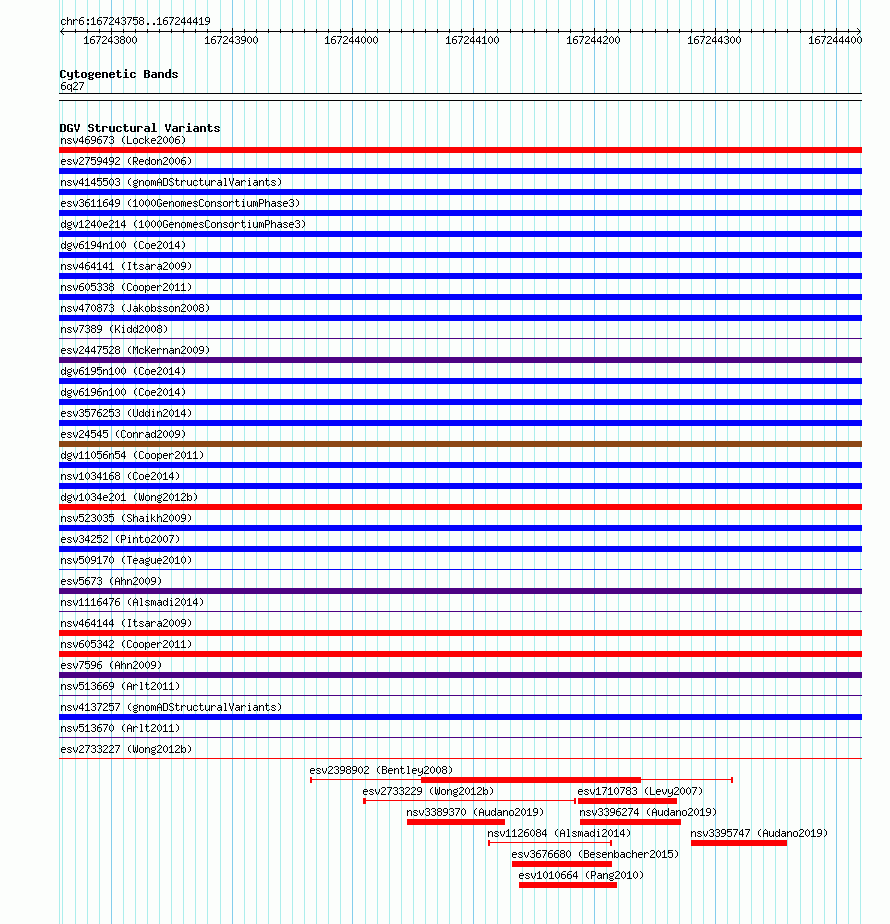The image size is (890, 924).
Task: Open nsv1116476 (Alsmadi2014) variant
Action: coord(132,602)
